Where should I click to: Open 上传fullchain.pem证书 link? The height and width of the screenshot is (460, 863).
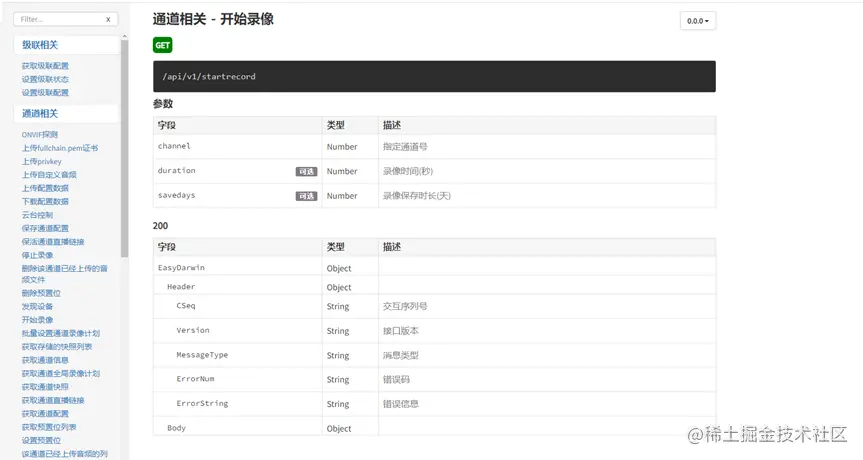tap(60, 148)
